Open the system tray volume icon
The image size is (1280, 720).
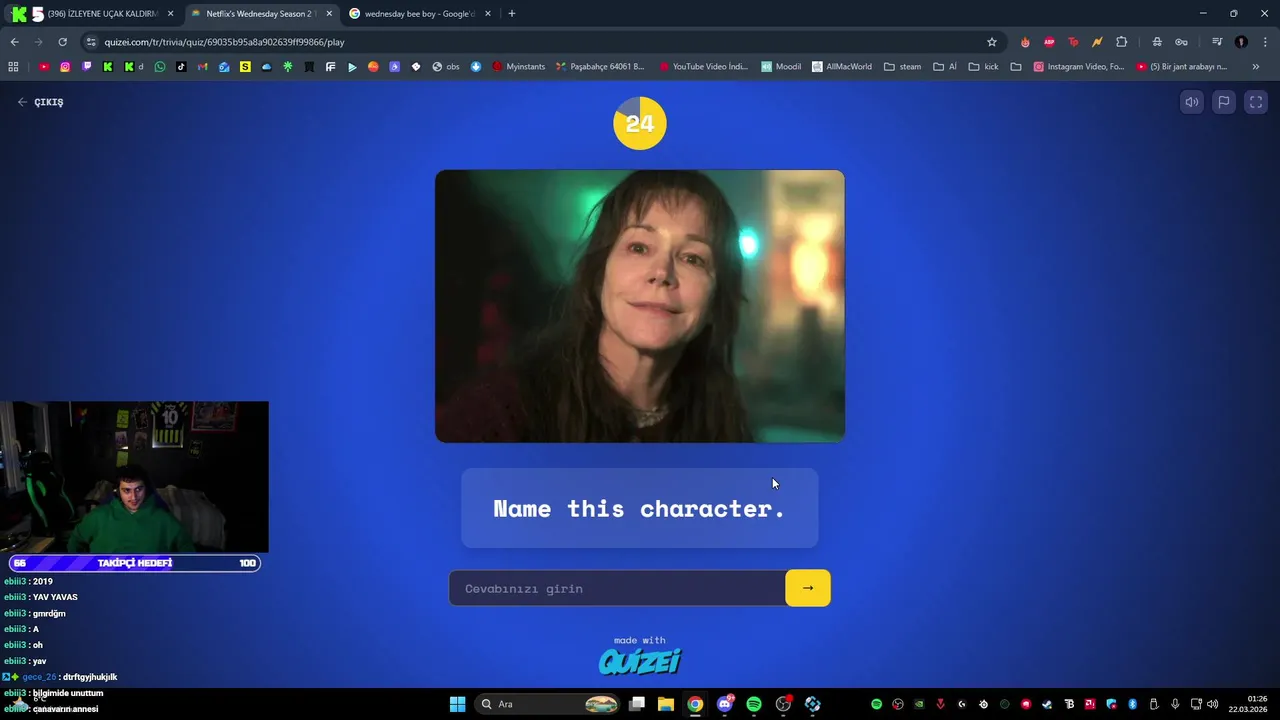pyautogui.click(x=1212, y=704)
